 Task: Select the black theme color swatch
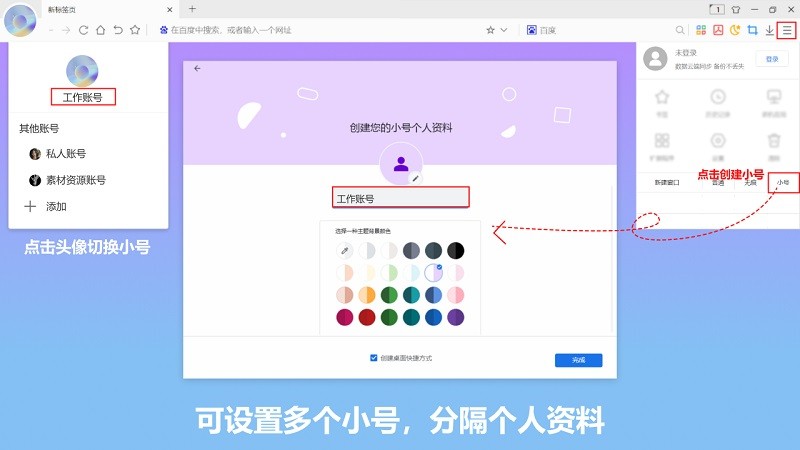pos(456,251)
